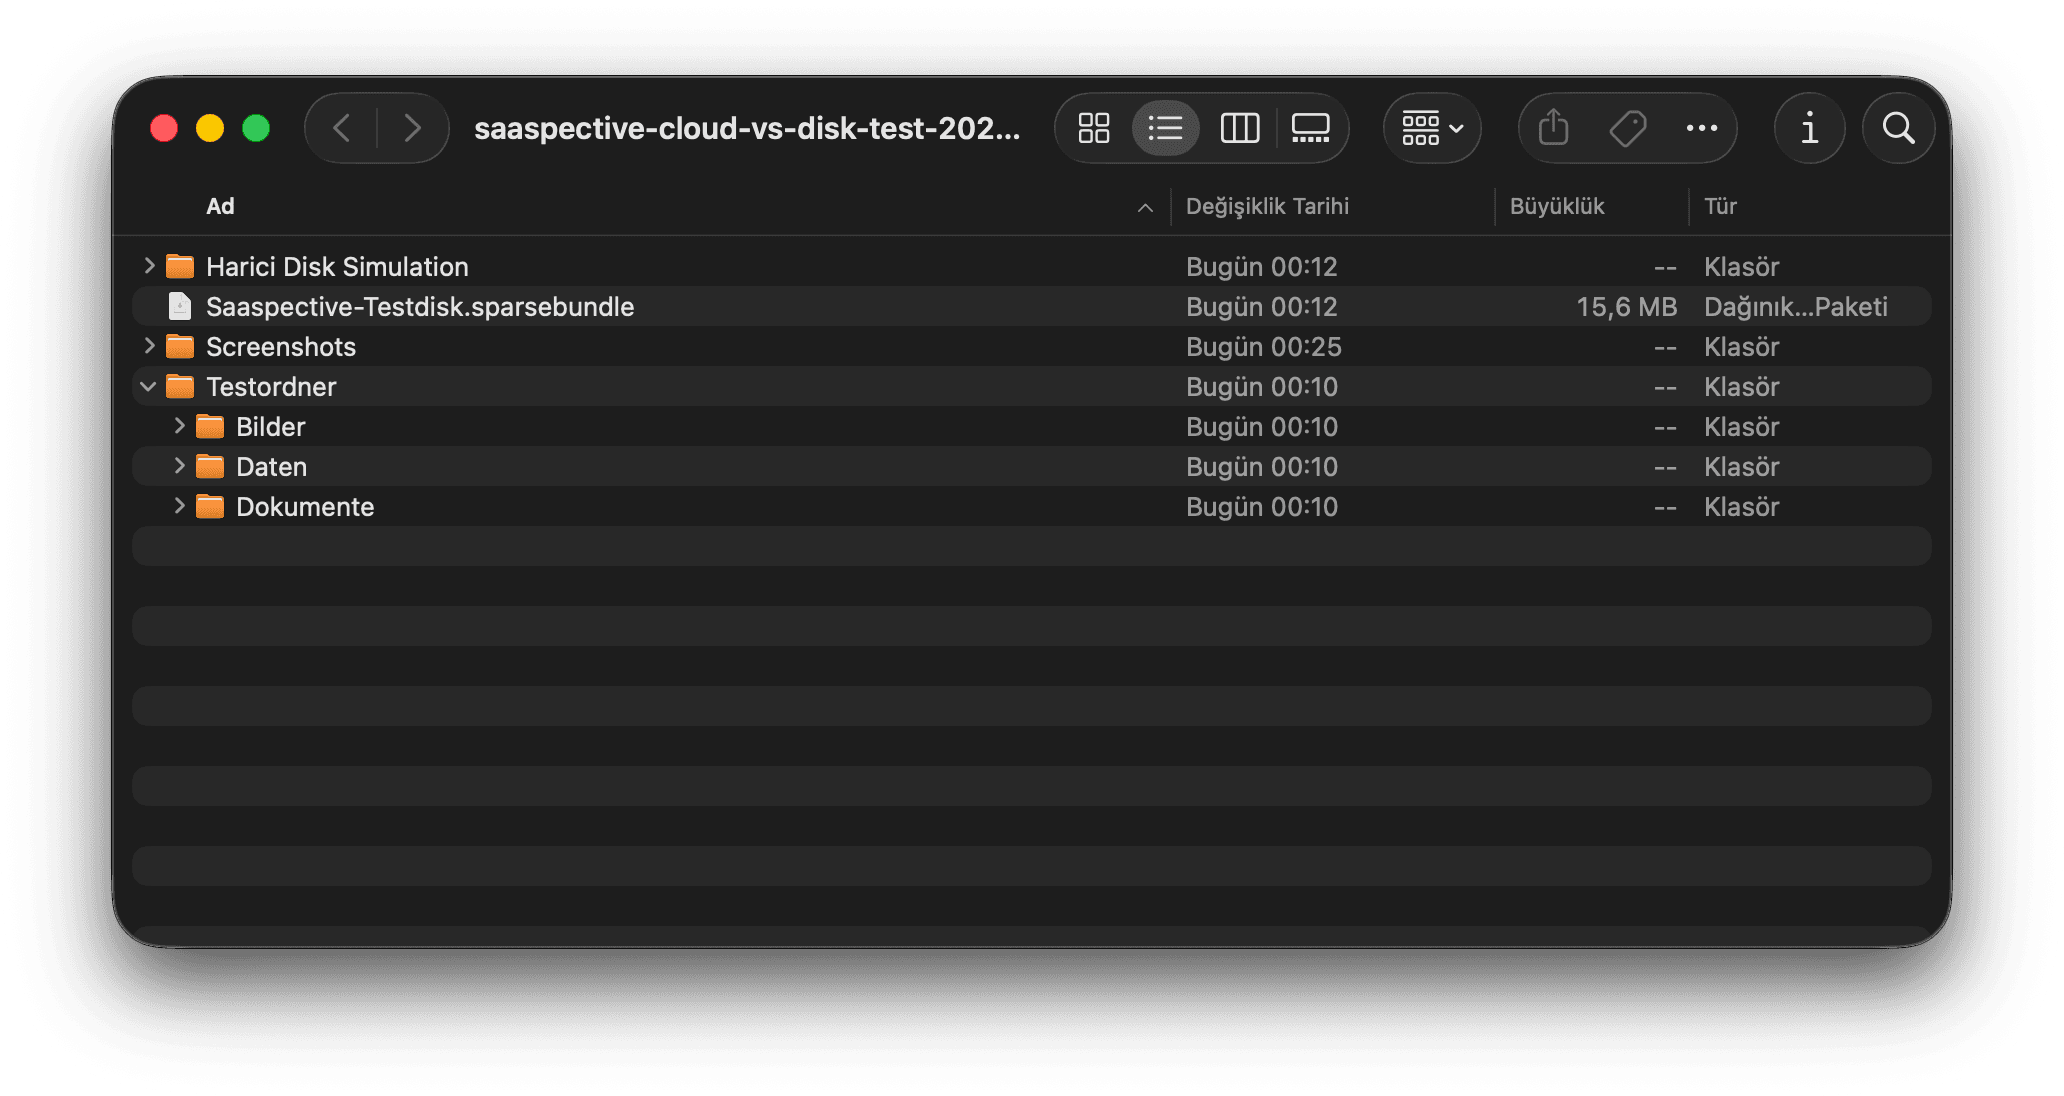This screenshot has width=2064, height=1096.
Task: Click the Daten row name
Action: click(x=271, y=466)
